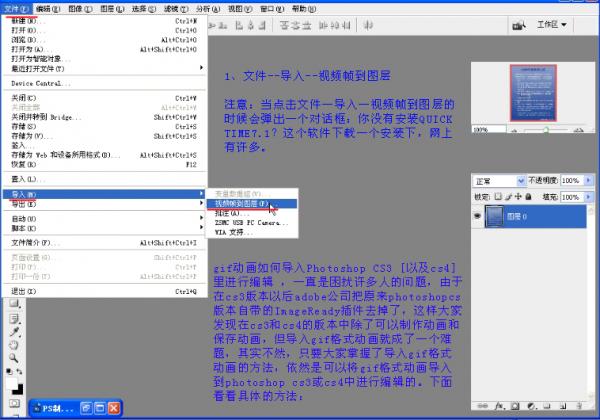
Task: Click the Auto-Align Layers icon in options bar
Action: (x=368, y=25)
